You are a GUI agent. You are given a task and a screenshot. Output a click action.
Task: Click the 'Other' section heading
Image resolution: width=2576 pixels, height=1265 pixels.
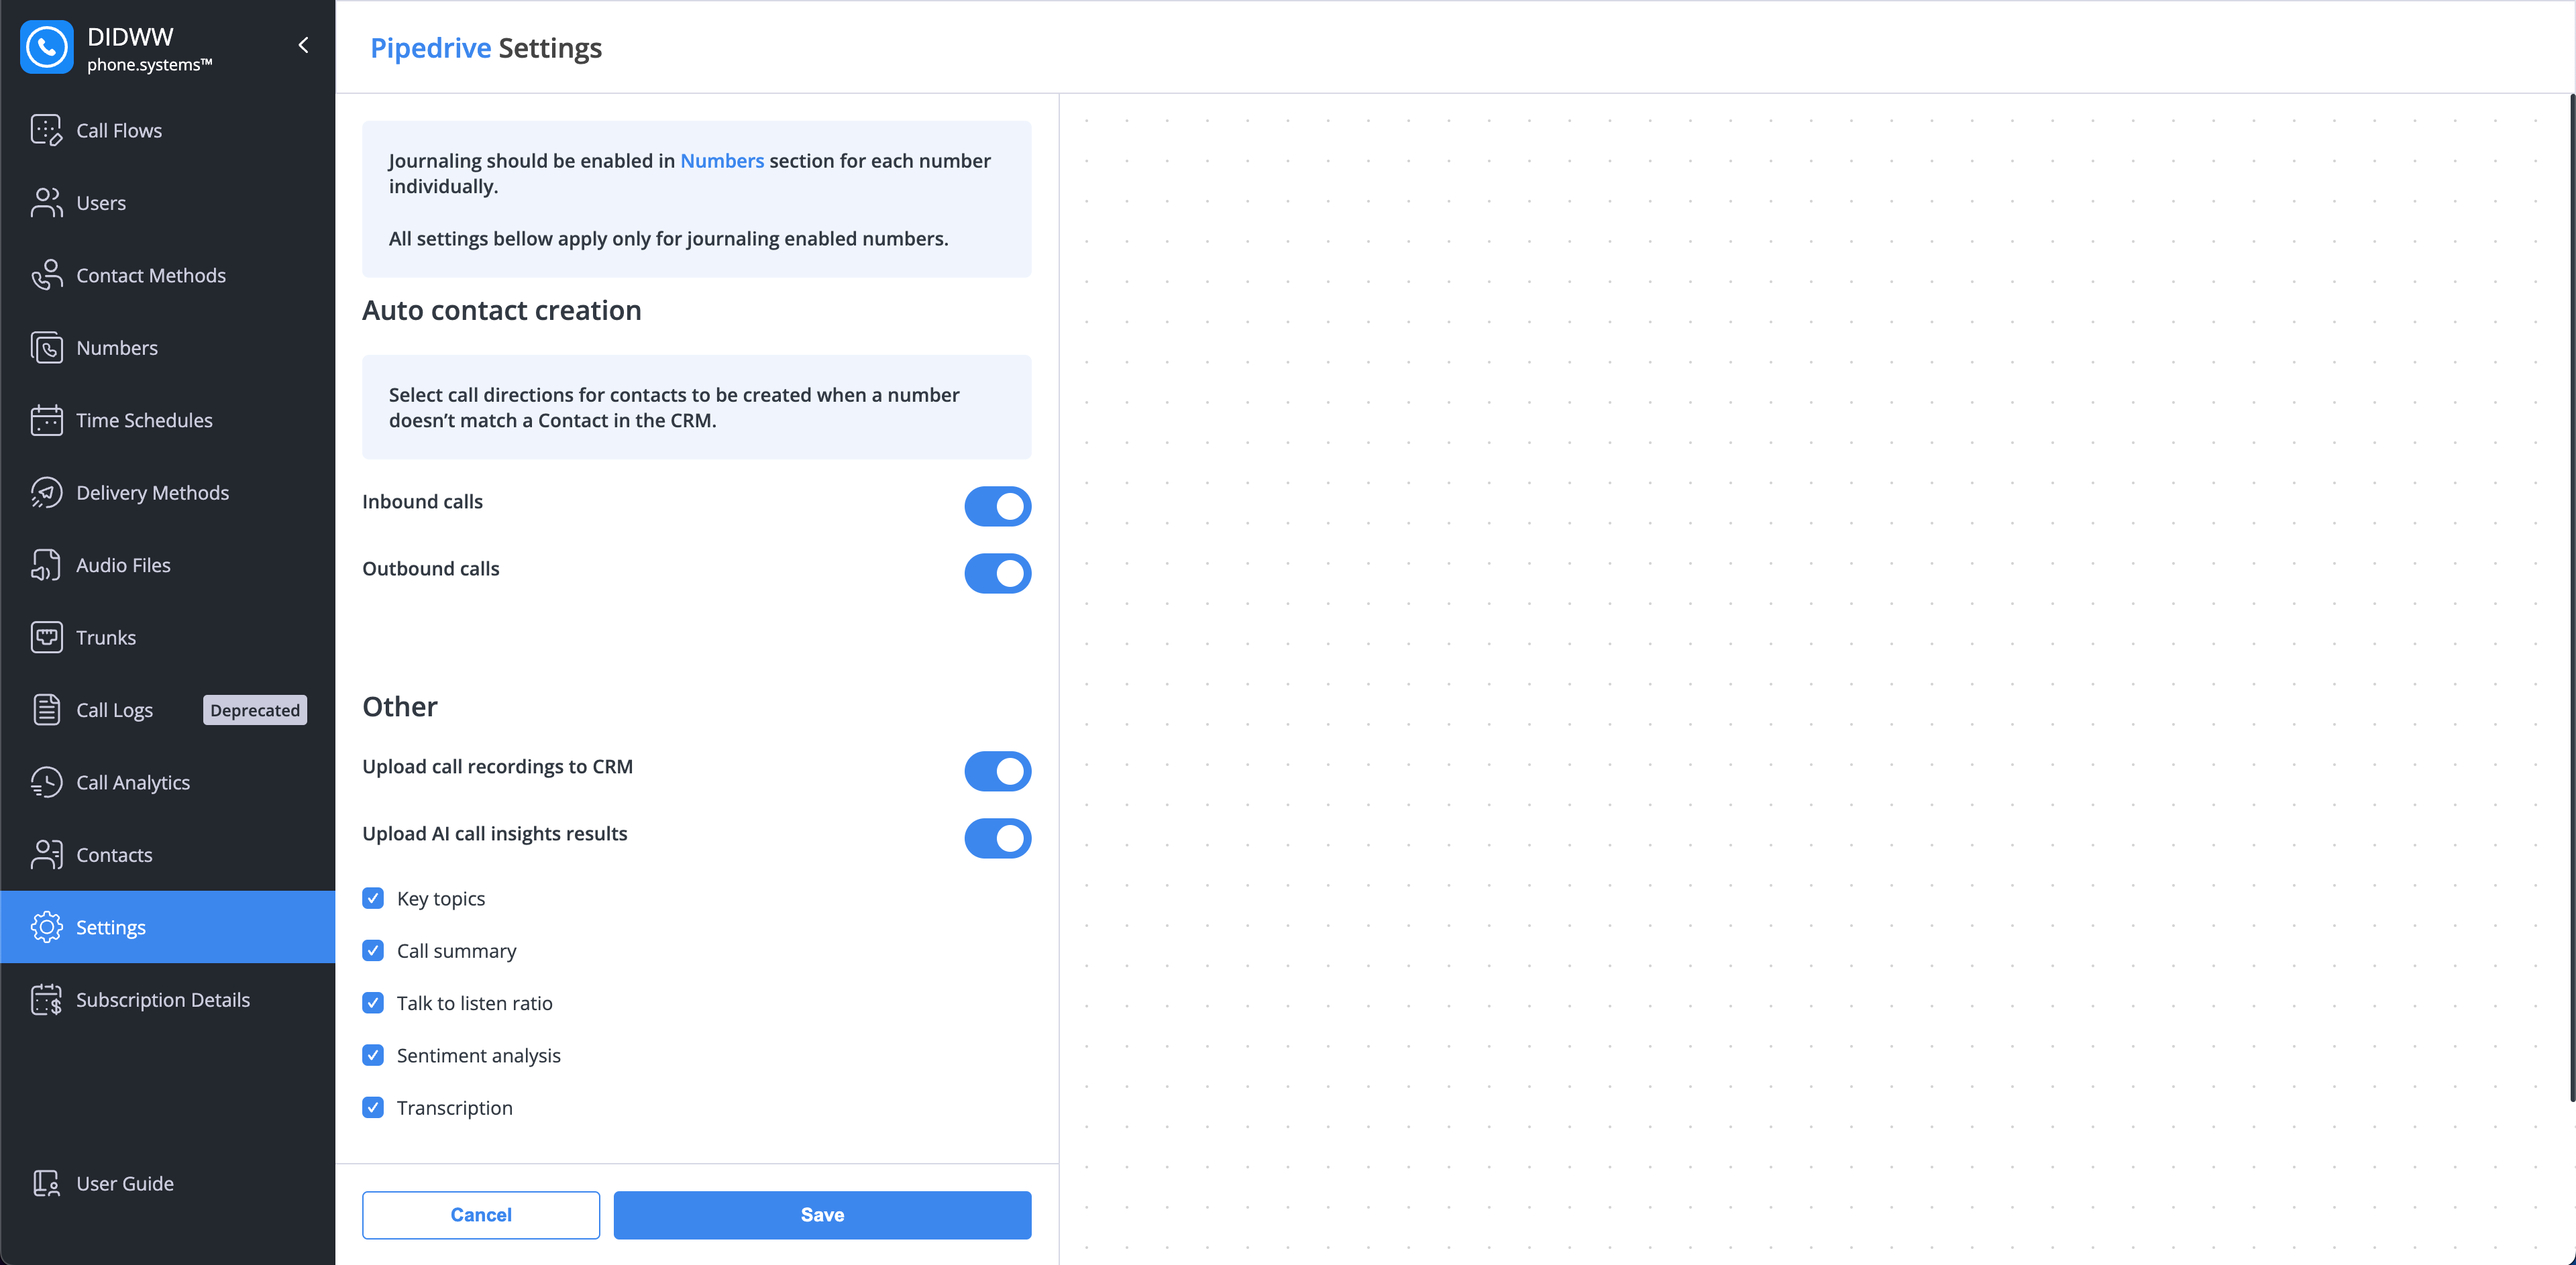400,707
